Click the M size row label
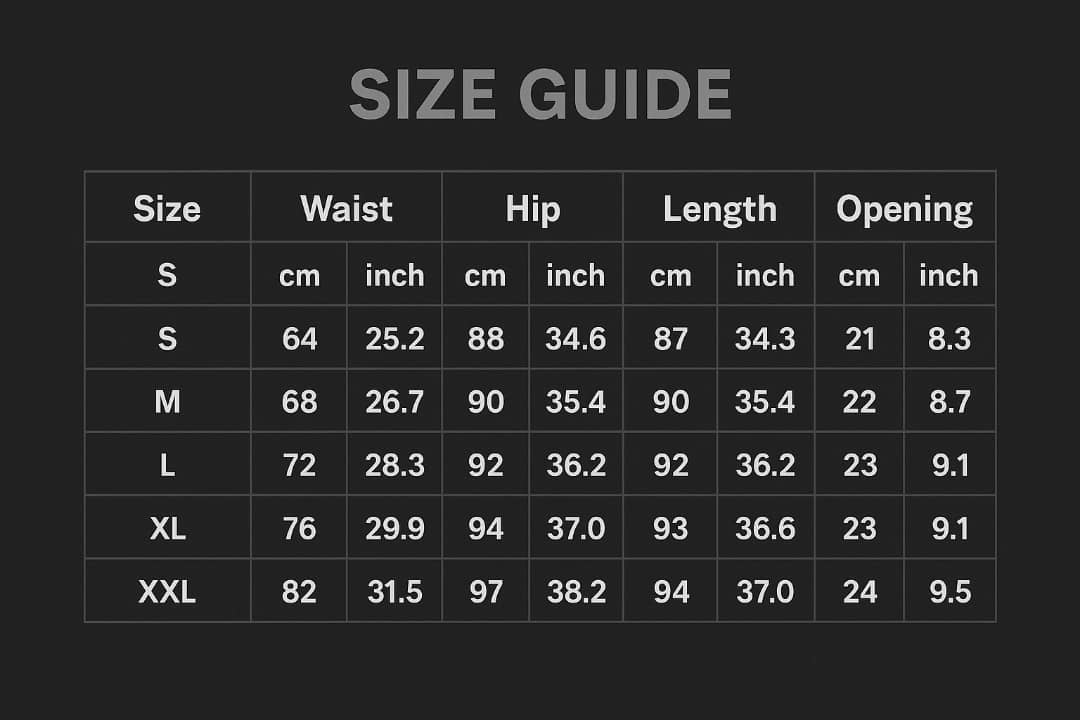Image resolution: width=1080 pixels, height=720 pixels. [167, 402]
